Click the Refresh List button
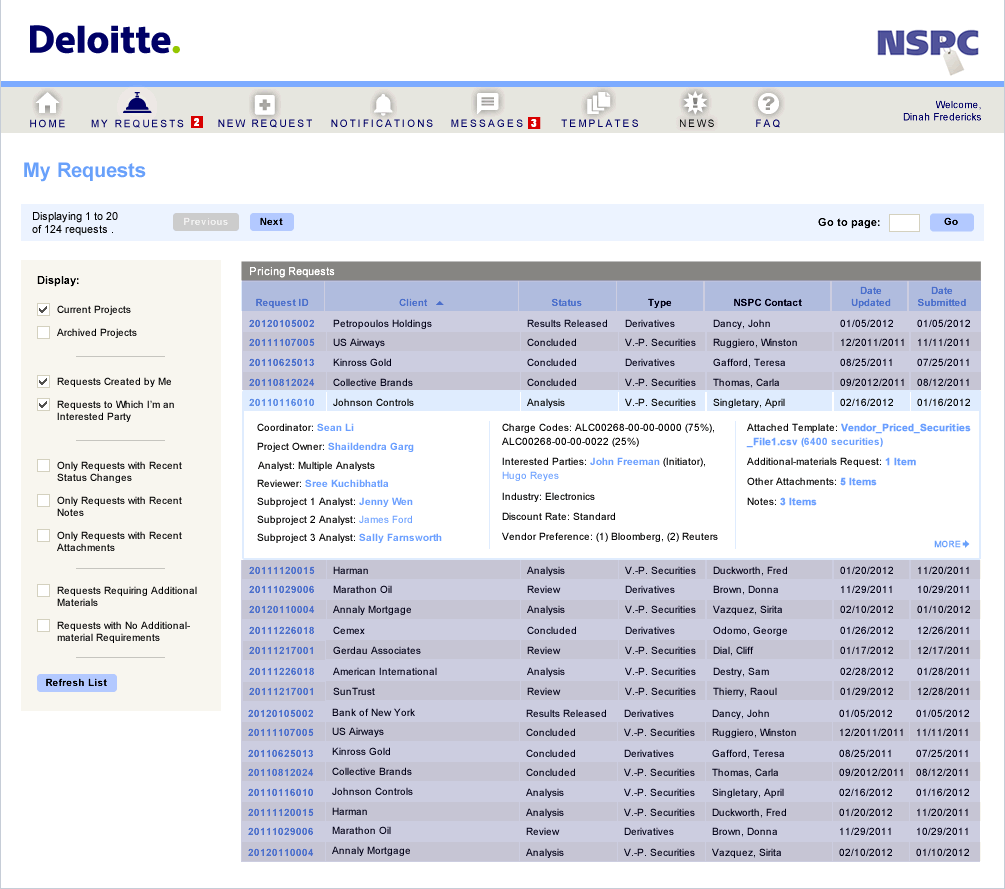1005x889 pixels. click(77, 683)
